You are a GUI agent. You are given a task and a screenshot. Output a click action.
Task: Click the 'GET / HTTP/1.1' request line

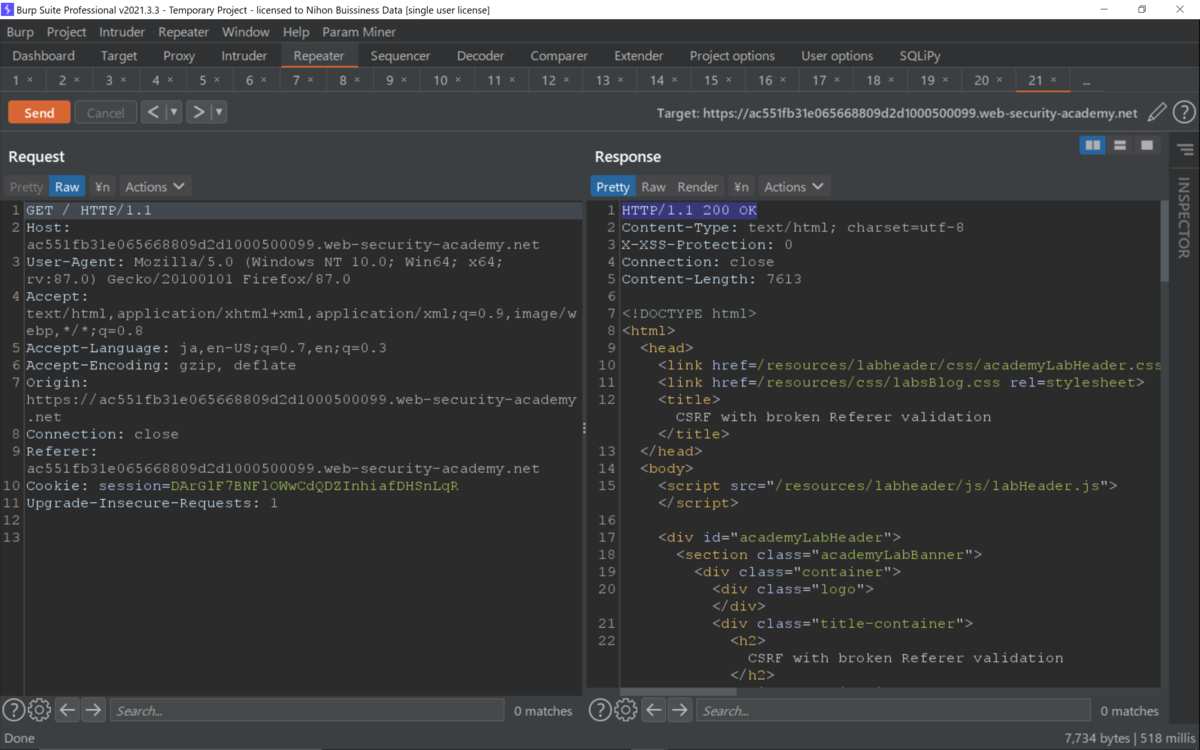click(89, 210)
